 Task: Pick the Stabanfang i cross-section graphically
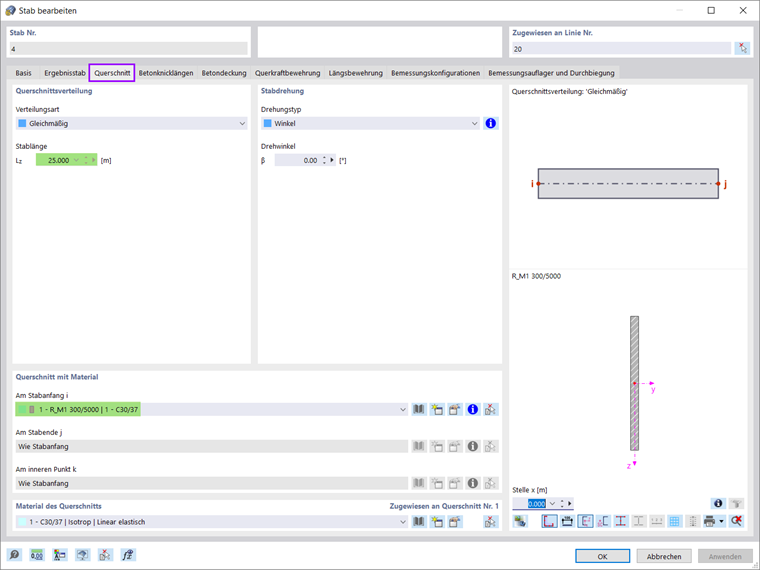[491, 410]
